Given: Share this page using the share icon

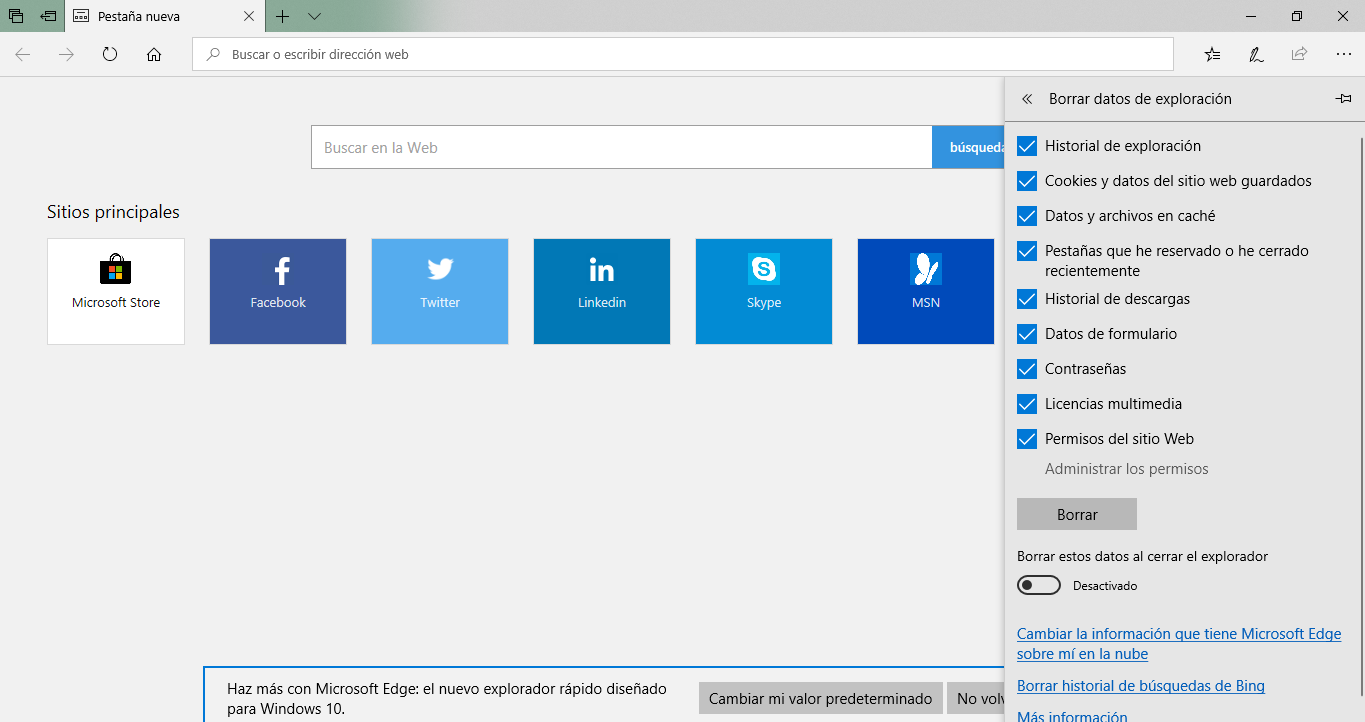Looking at the screenshot, I should pos(1299,55).
